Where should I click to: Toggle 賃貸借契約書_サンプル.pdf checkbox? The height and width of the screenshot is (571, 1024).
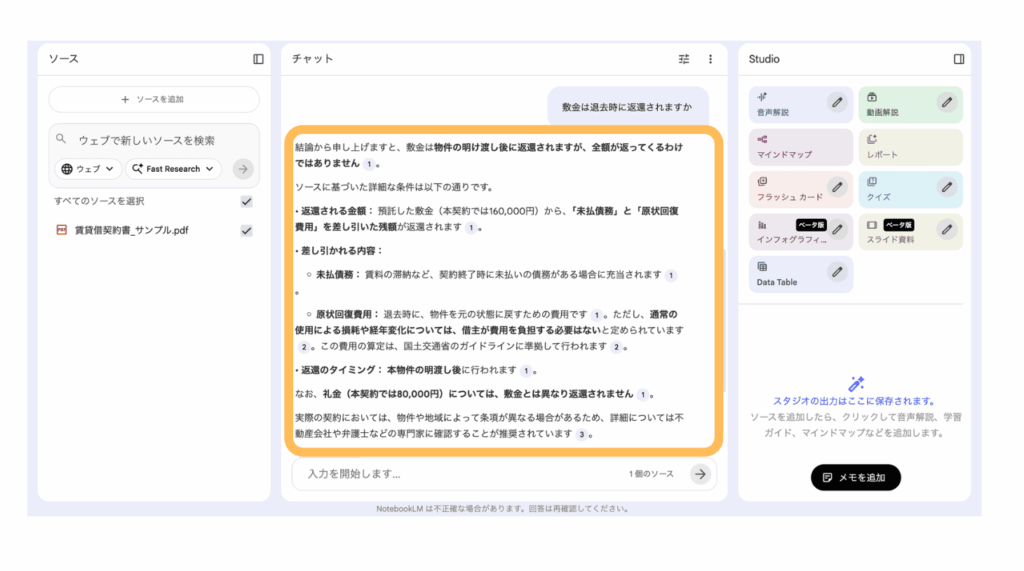[x=246, y=230]
